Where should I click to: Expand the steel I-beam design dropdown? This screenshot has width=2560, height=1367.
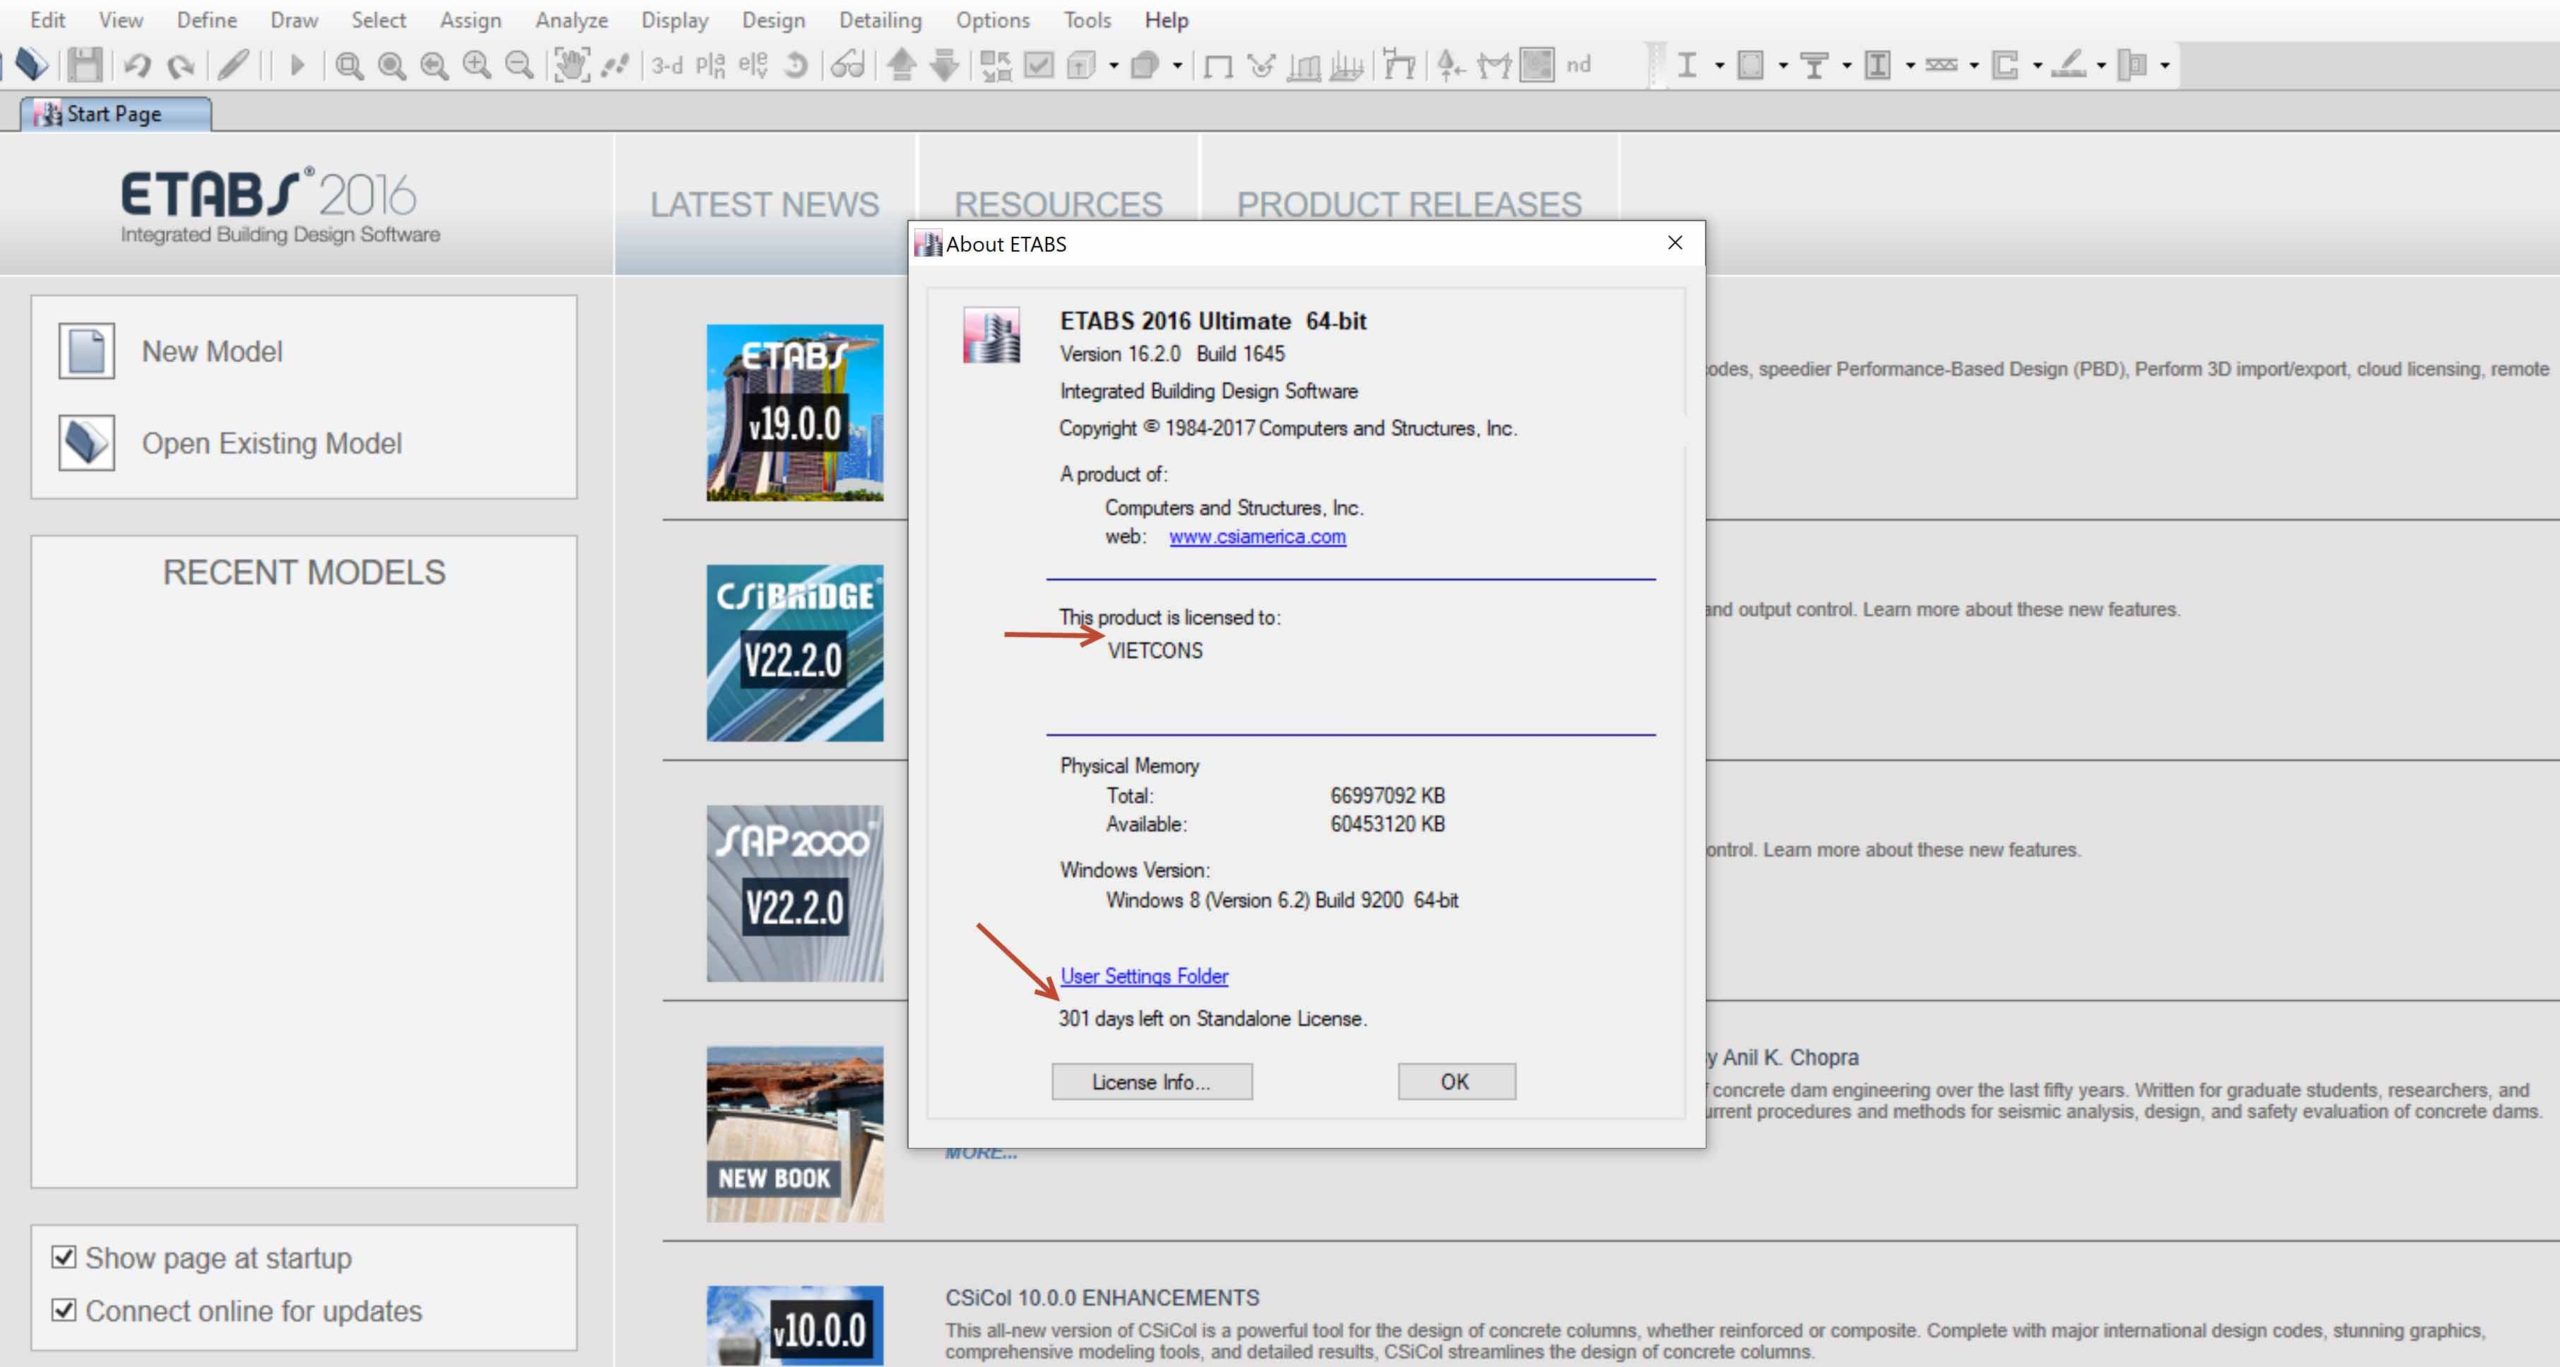[1719, 66]
